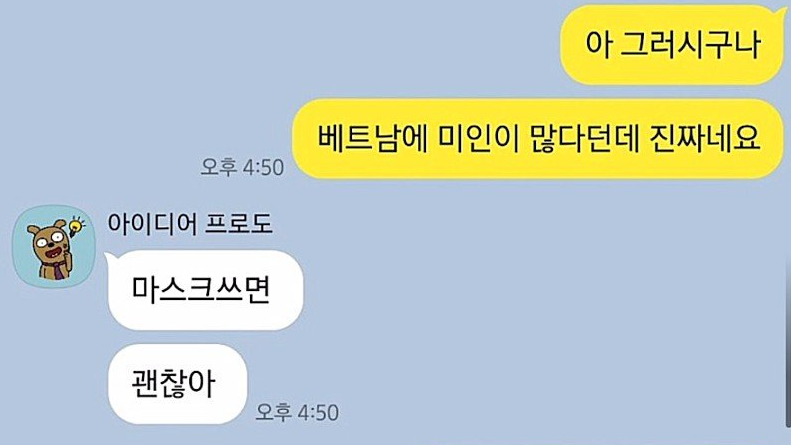The width and height of the screenshot is (791, 445).
Task: Click timestamp 오후 4:50 beside yellow bubble
Action: pos(242,167)
